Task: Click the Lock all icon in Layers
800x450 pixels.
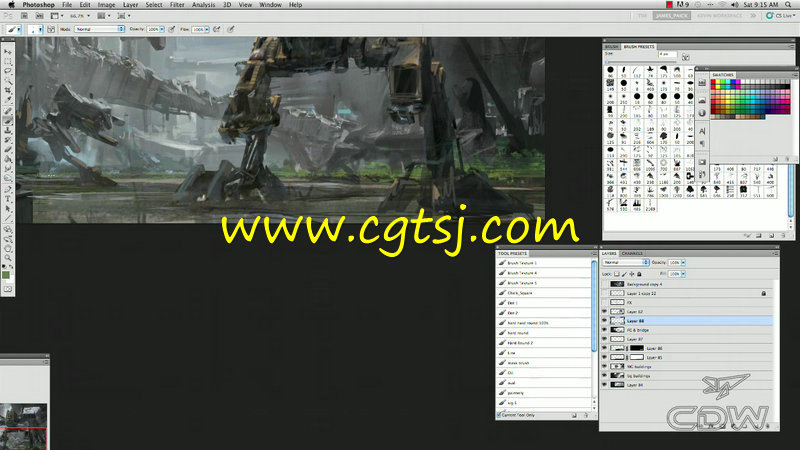Action: (x=639, y=274)
